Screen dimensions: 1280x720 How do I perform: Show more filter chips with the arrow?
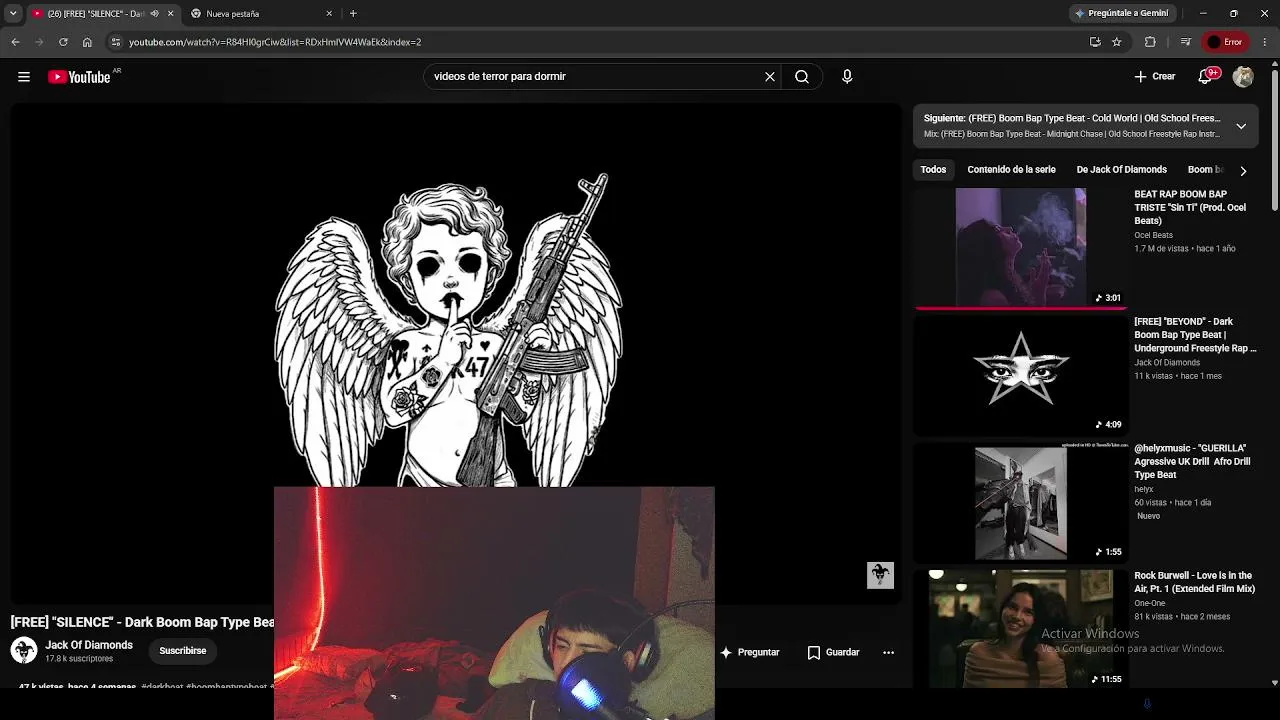(x=1243, y=171)
